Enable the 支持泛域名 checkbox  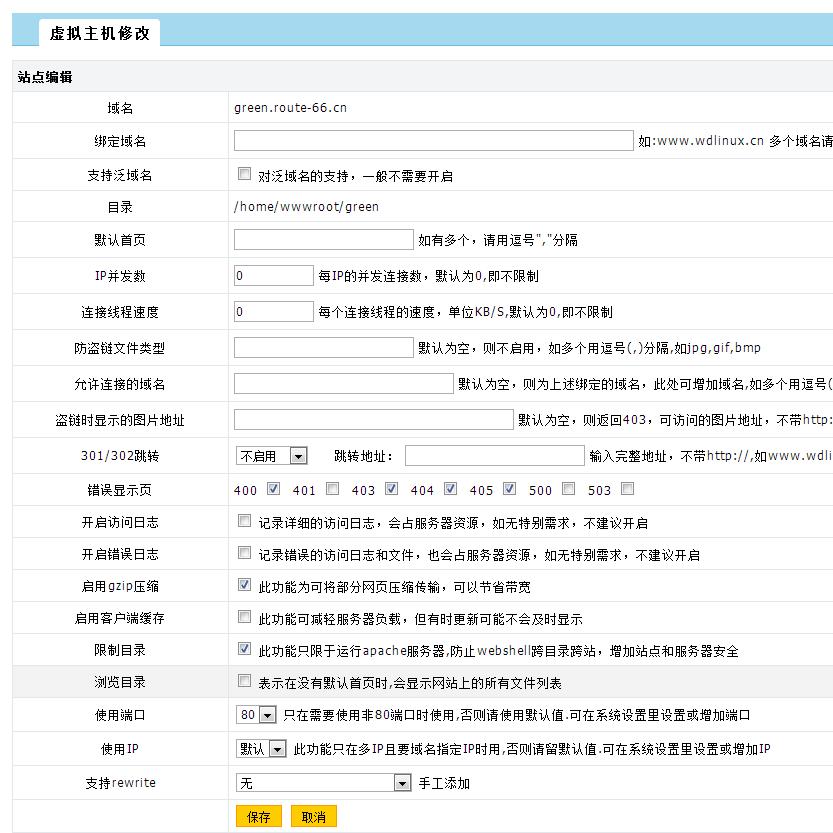click(x=244, y=174)
